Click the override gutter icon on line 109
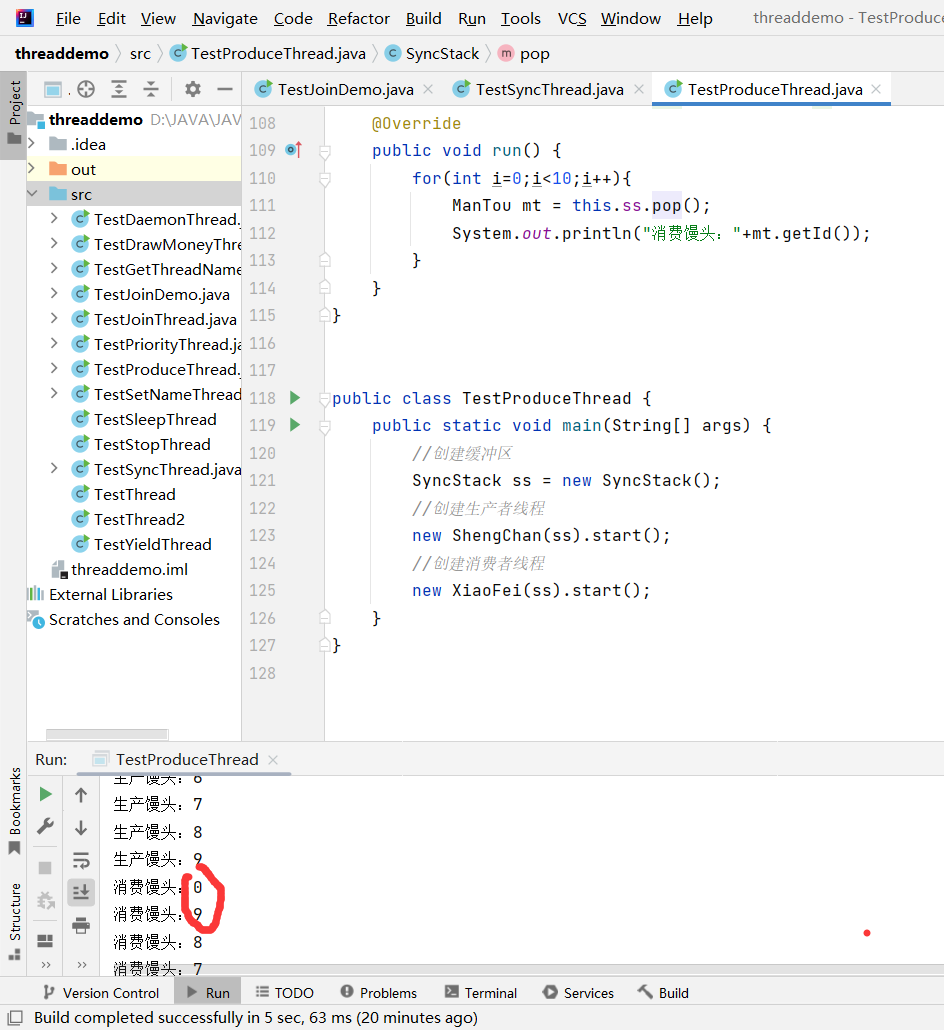The height and width of the screenshot is (1030, 944). click(294, 150)
